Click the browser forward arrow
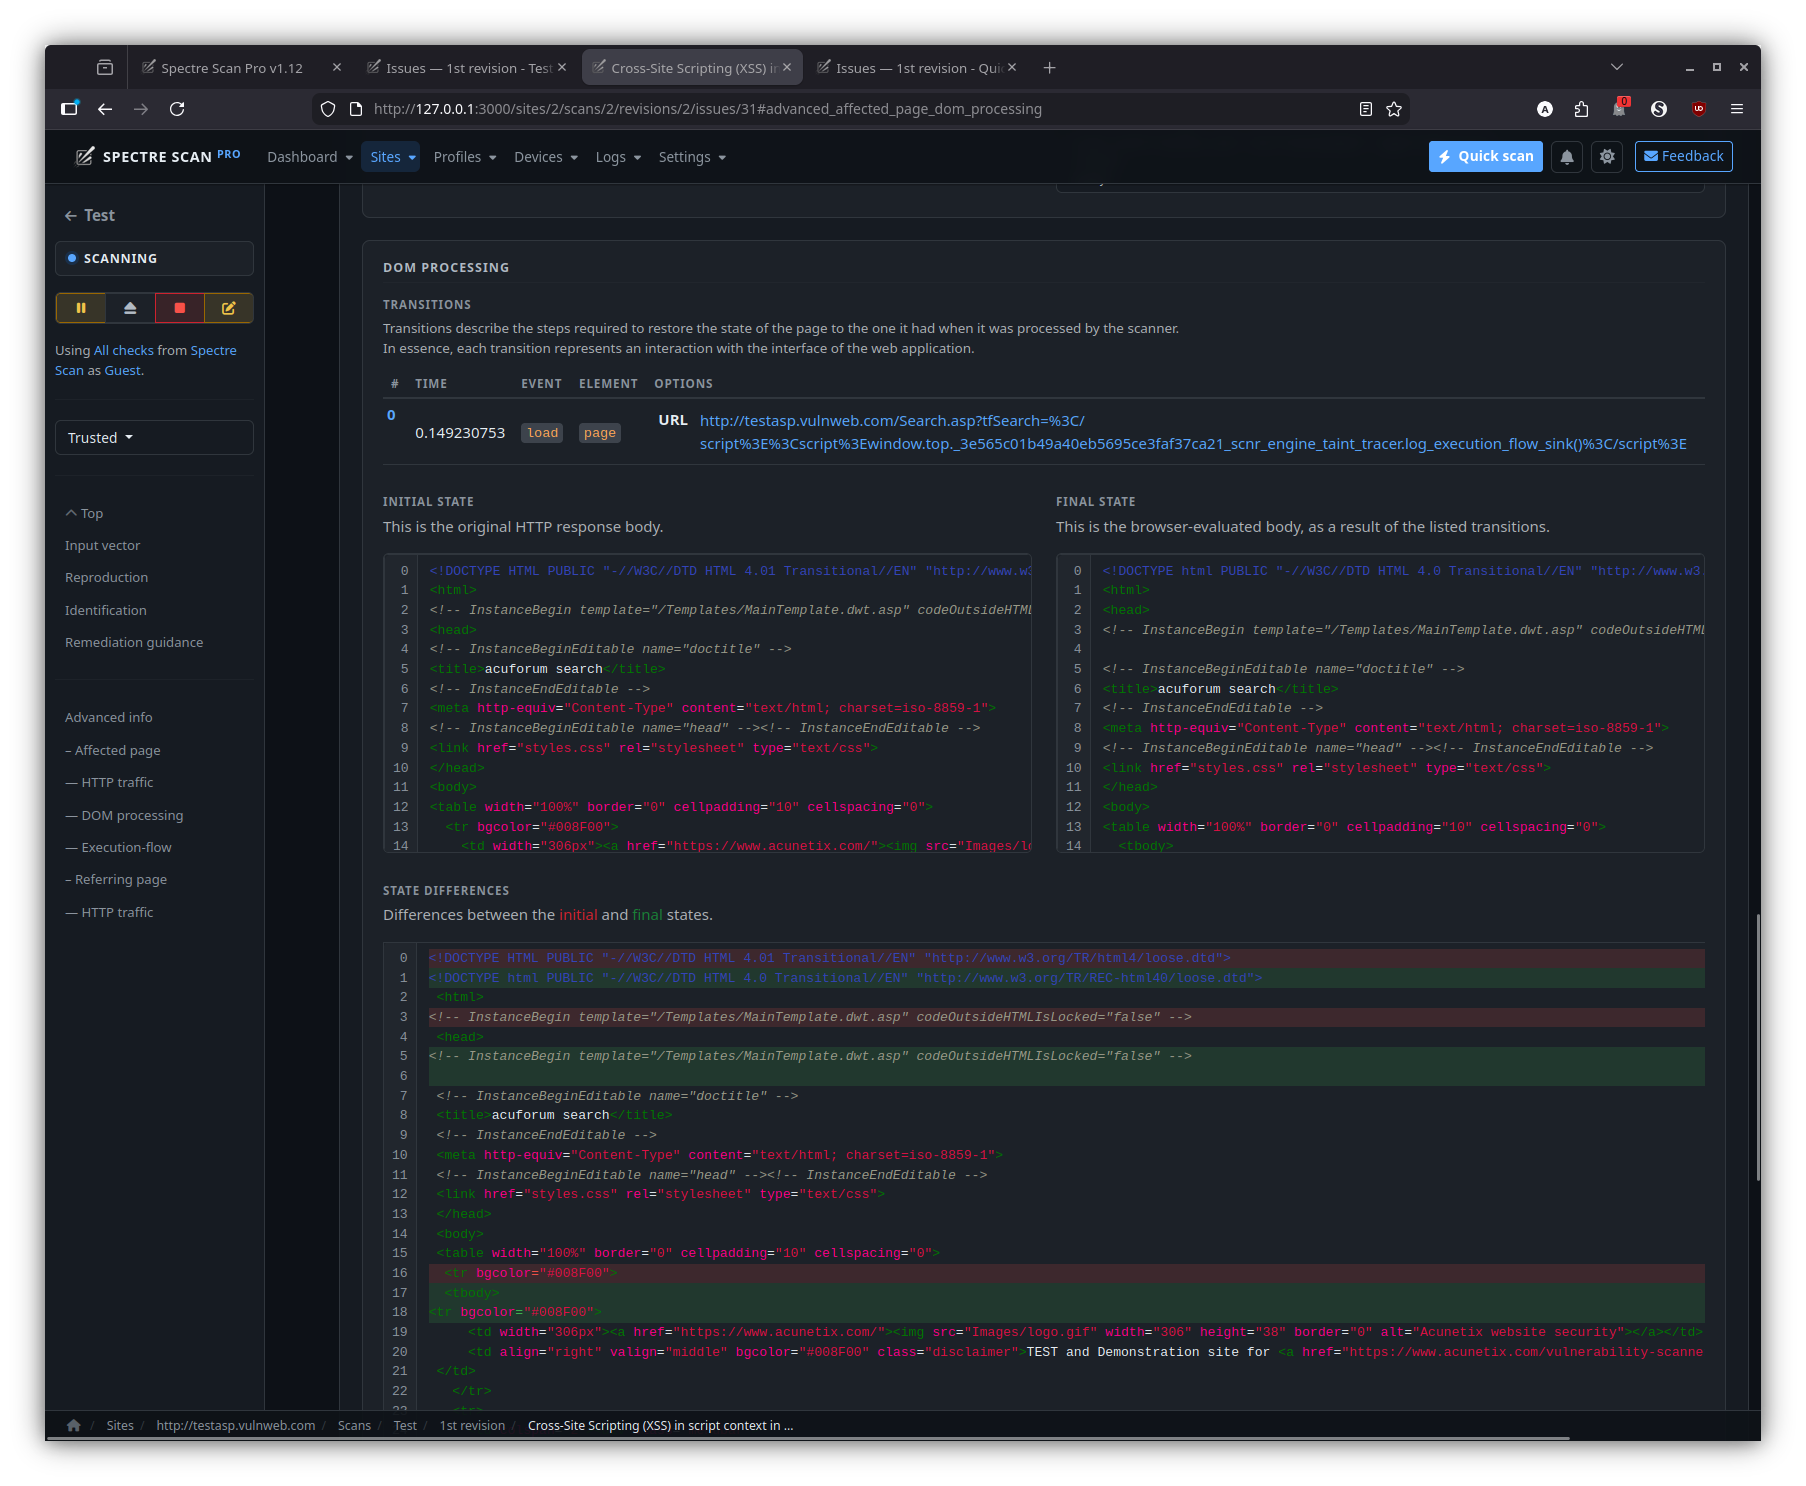The image size is (1806, 1486). point(141,109)
